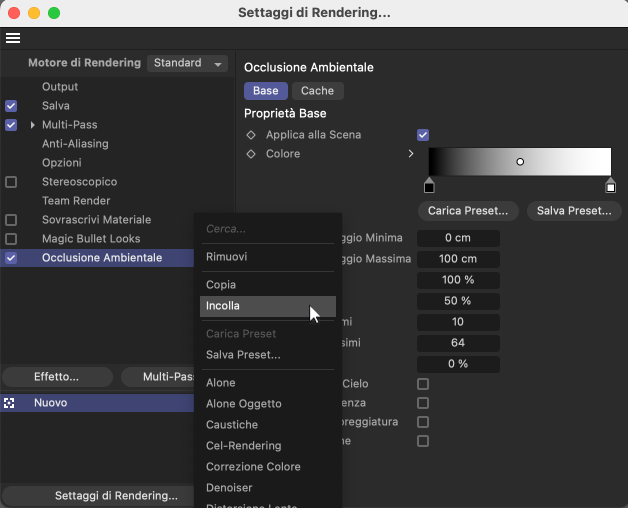Click the 0 % value field
Image resolution: width=628 pixels, height=508 pixels.
(458, 364)
